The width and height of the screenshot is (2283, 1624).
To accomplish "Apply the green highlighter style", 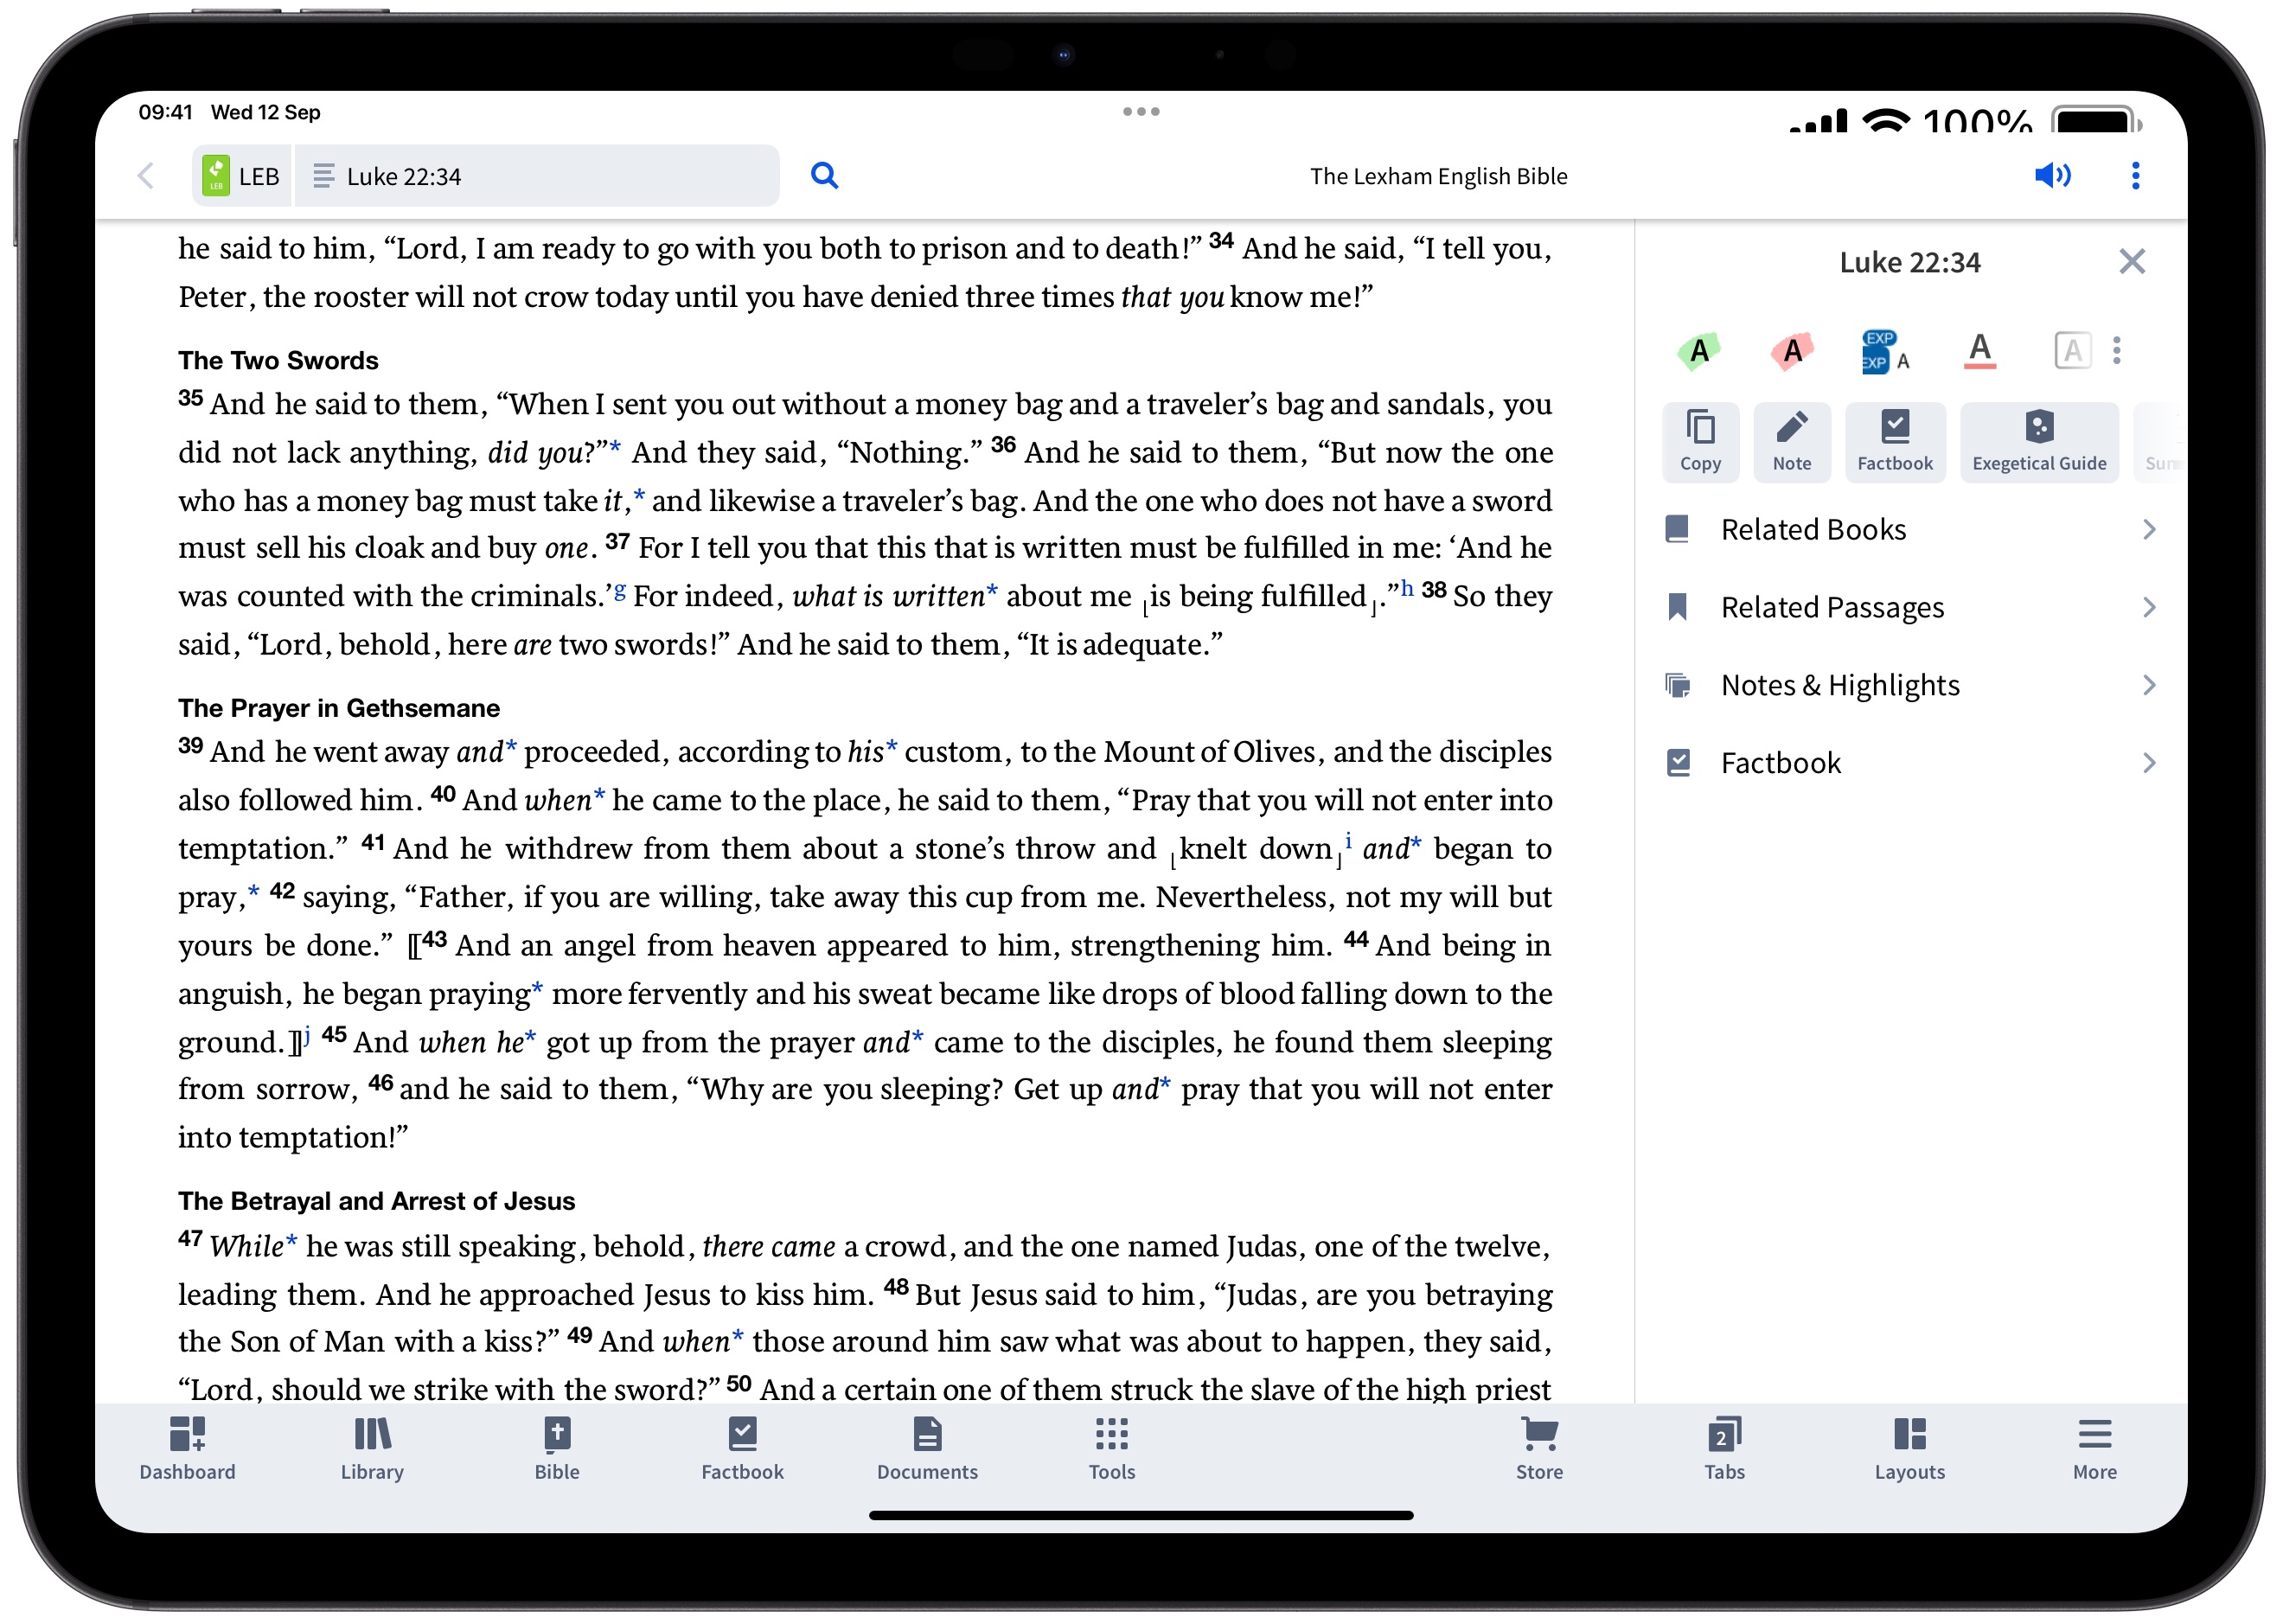I will point(1698,351).
